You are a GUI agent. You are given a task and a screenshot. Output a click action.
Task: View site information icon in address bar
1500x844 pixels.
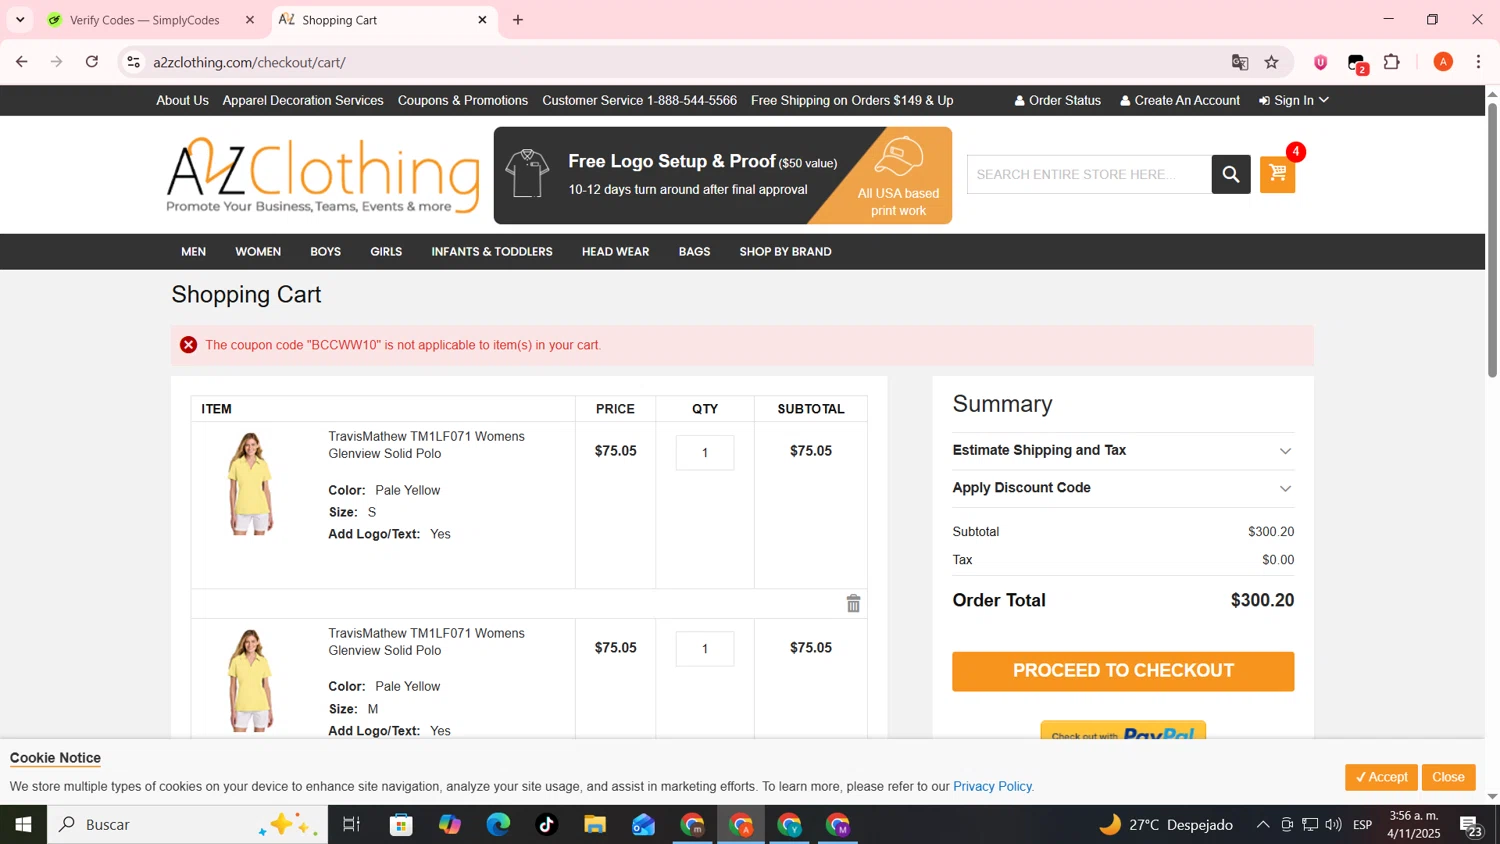pyautogui.click(x=133, y=62)
